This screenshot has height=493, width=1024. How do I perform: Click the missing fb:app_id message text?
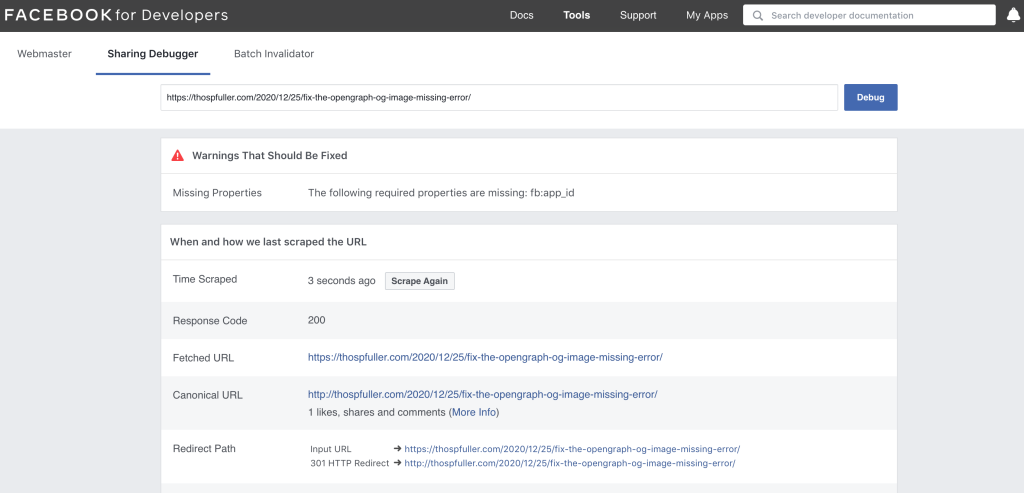(x=441, y=193)
